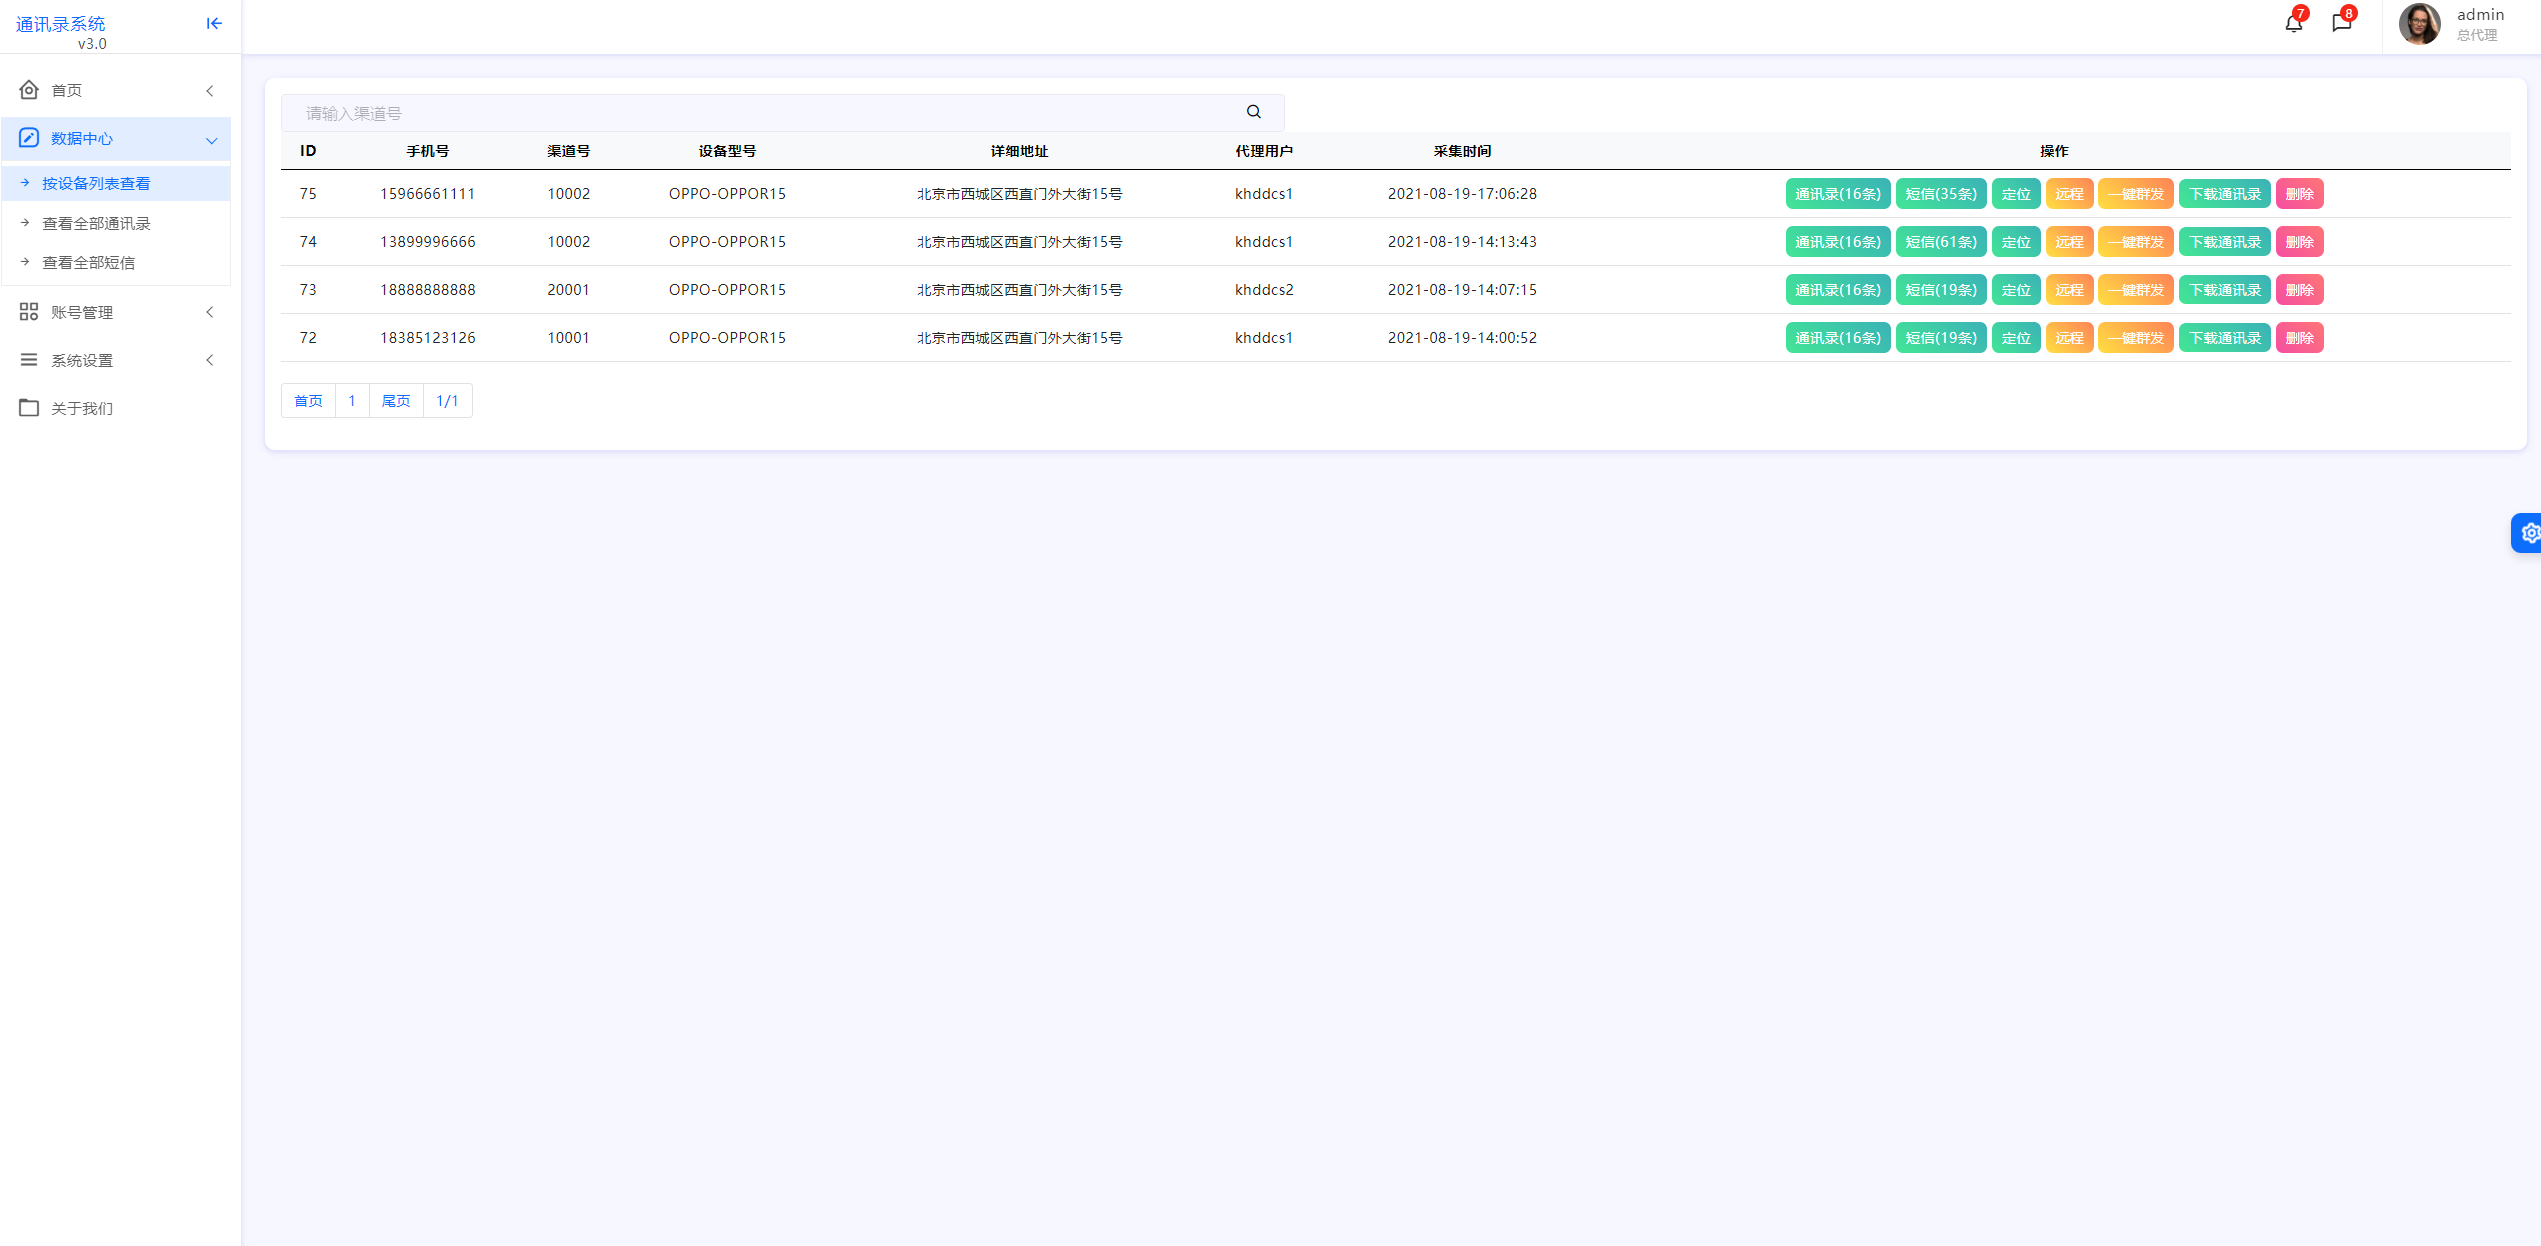2541x1246 pixels.
Task: Go to 尾页 in pagination
Action: [x=396, y=401]
